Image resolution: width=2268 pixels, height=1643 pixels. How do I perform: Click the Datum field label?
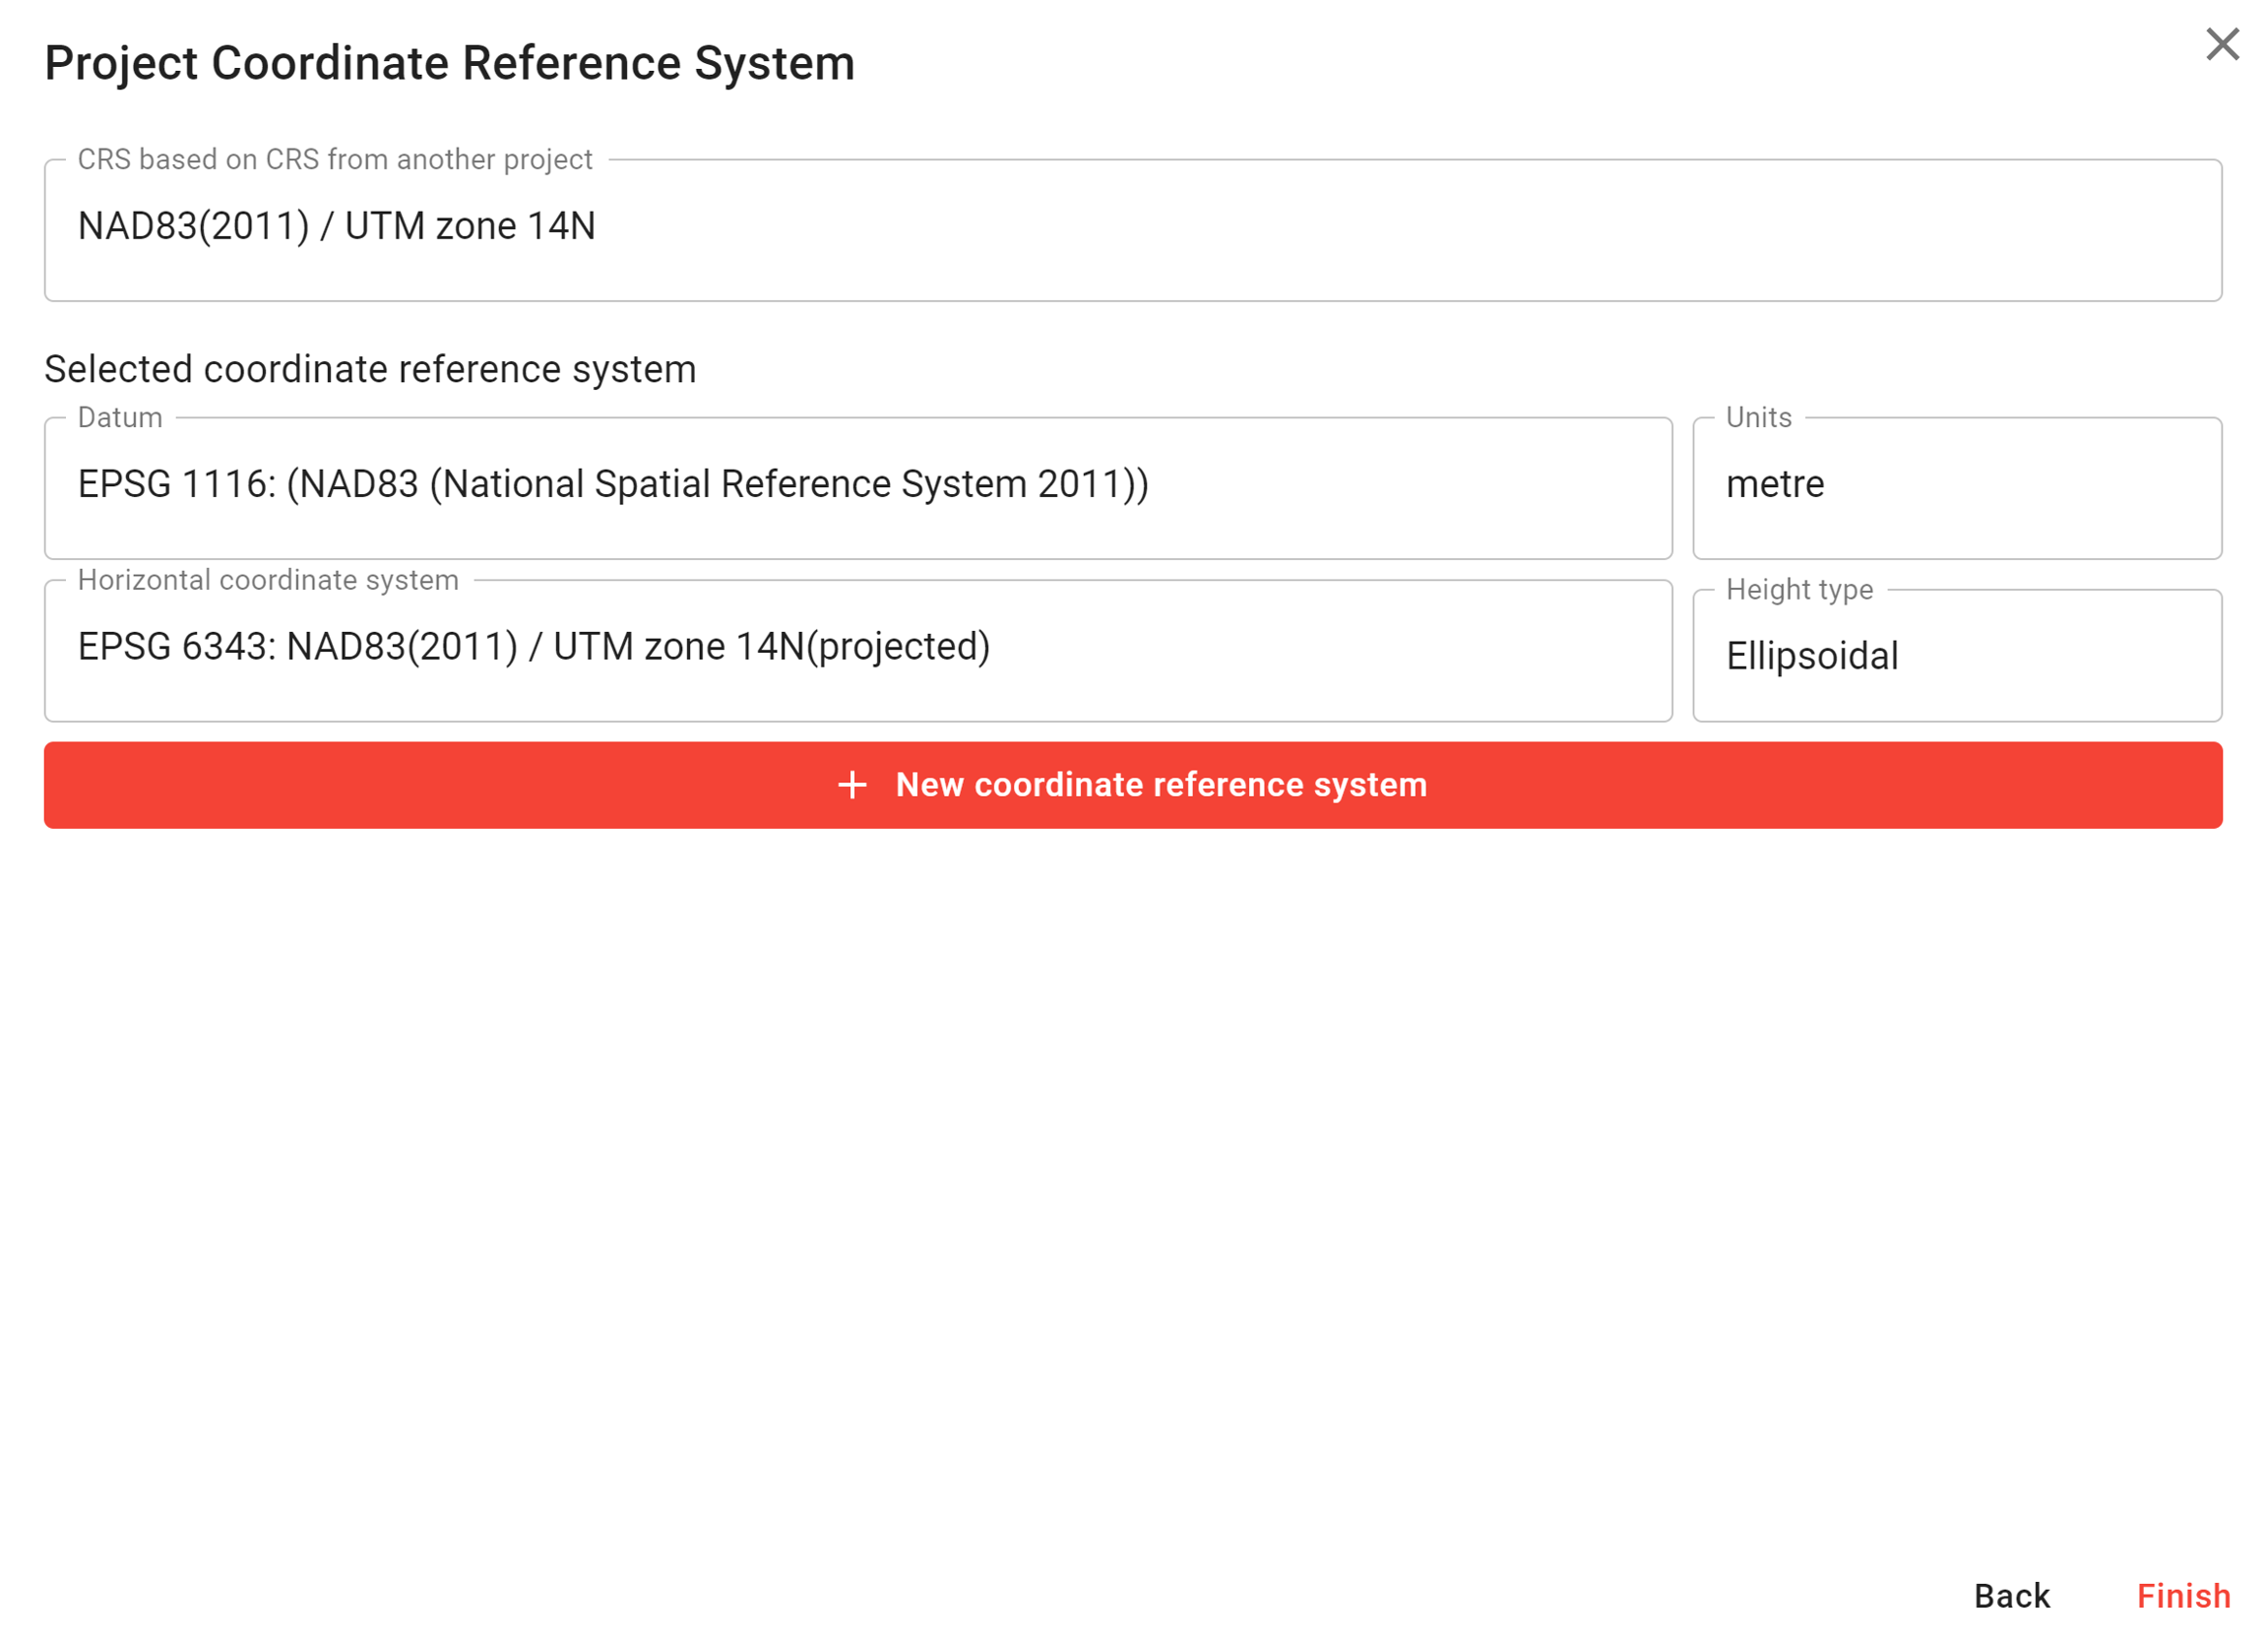coord(120,417)
